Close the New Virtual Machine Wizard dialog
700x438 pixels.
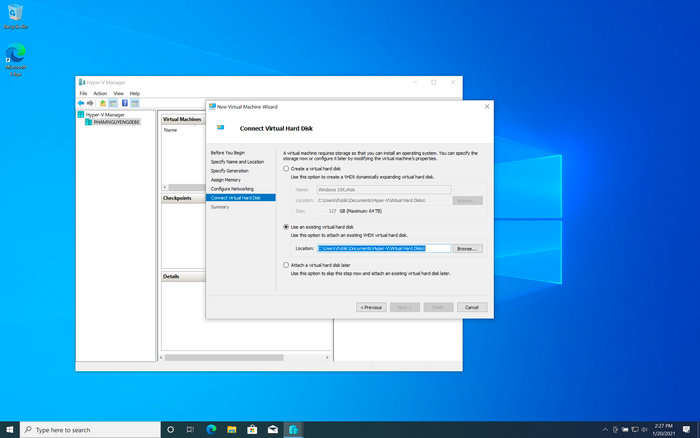(487, 107)
